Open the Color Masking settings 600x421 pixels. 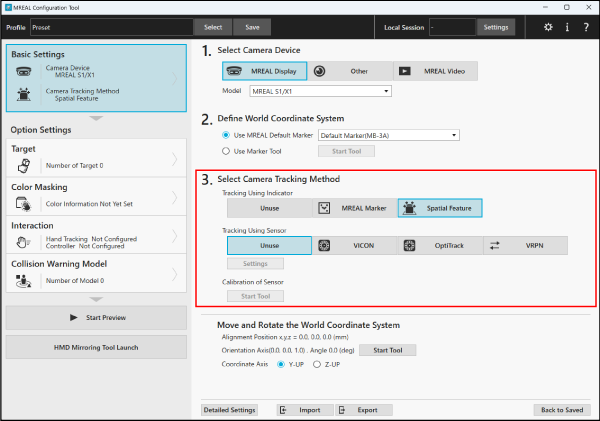[x=96, y=196]
